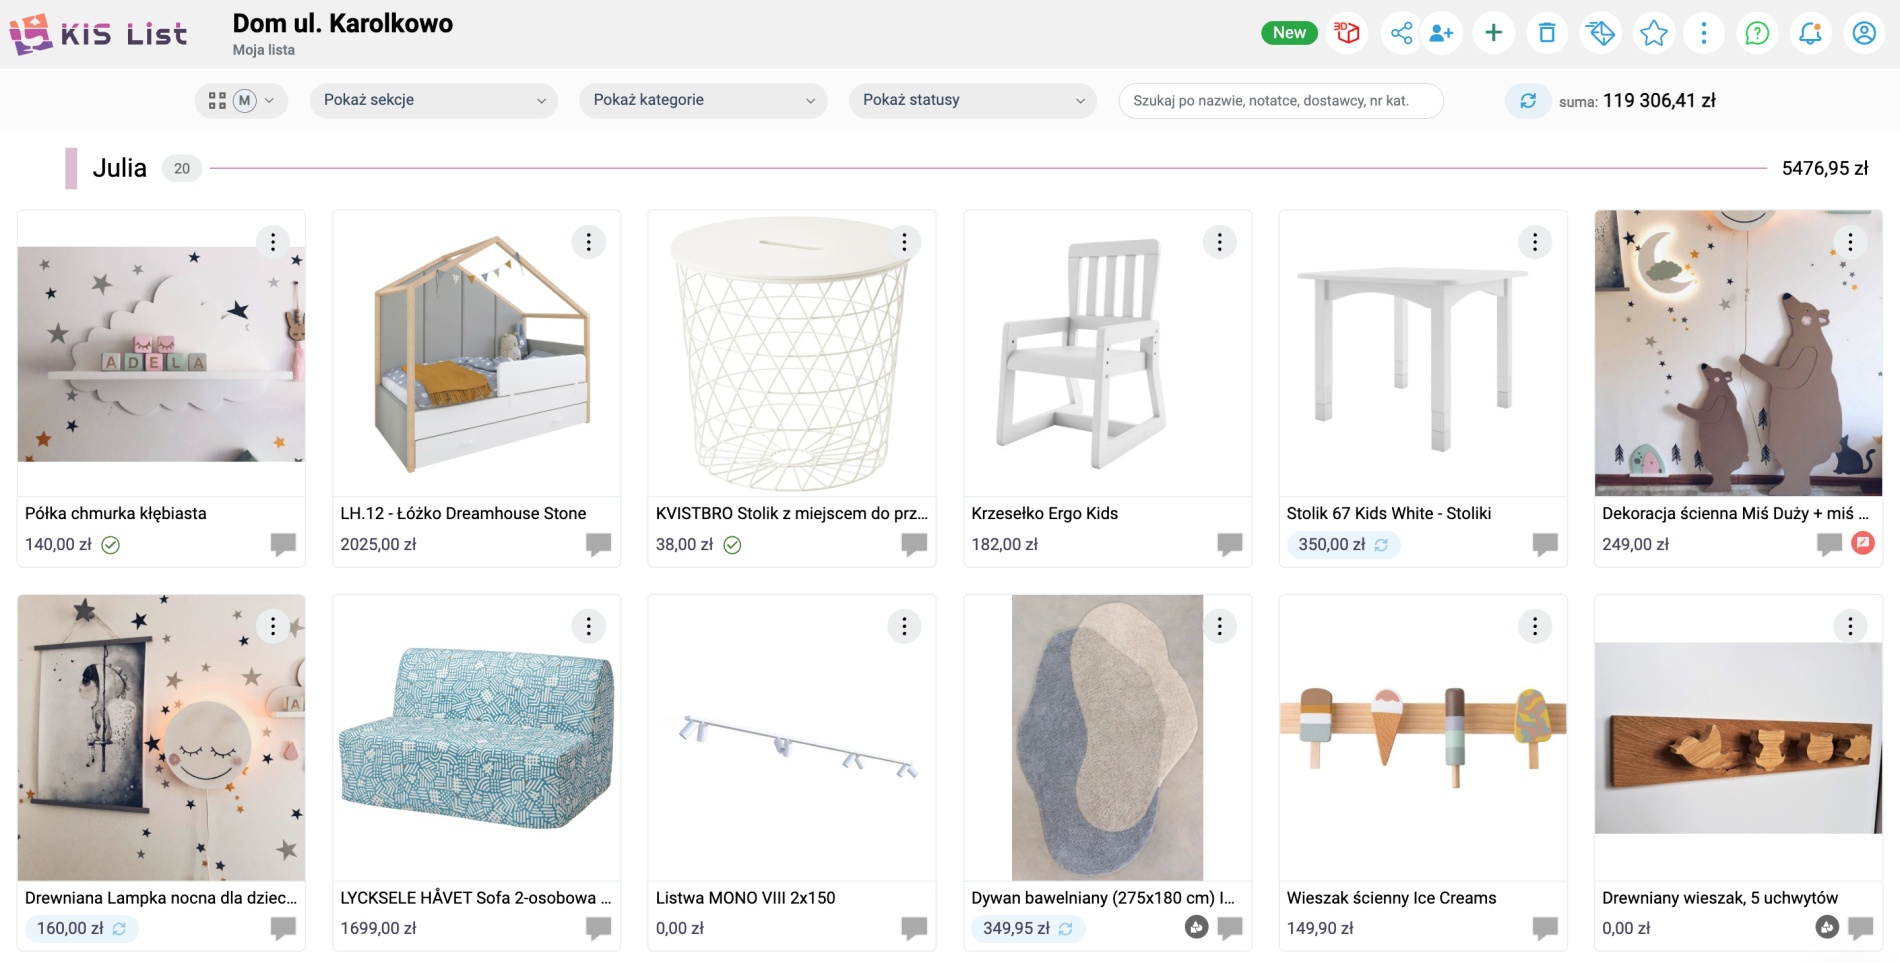Viewport: 1900px width, 963px height.
Task: Click the trash bin icon in header
Action: pyautogui.click(x=1546, y=33)
